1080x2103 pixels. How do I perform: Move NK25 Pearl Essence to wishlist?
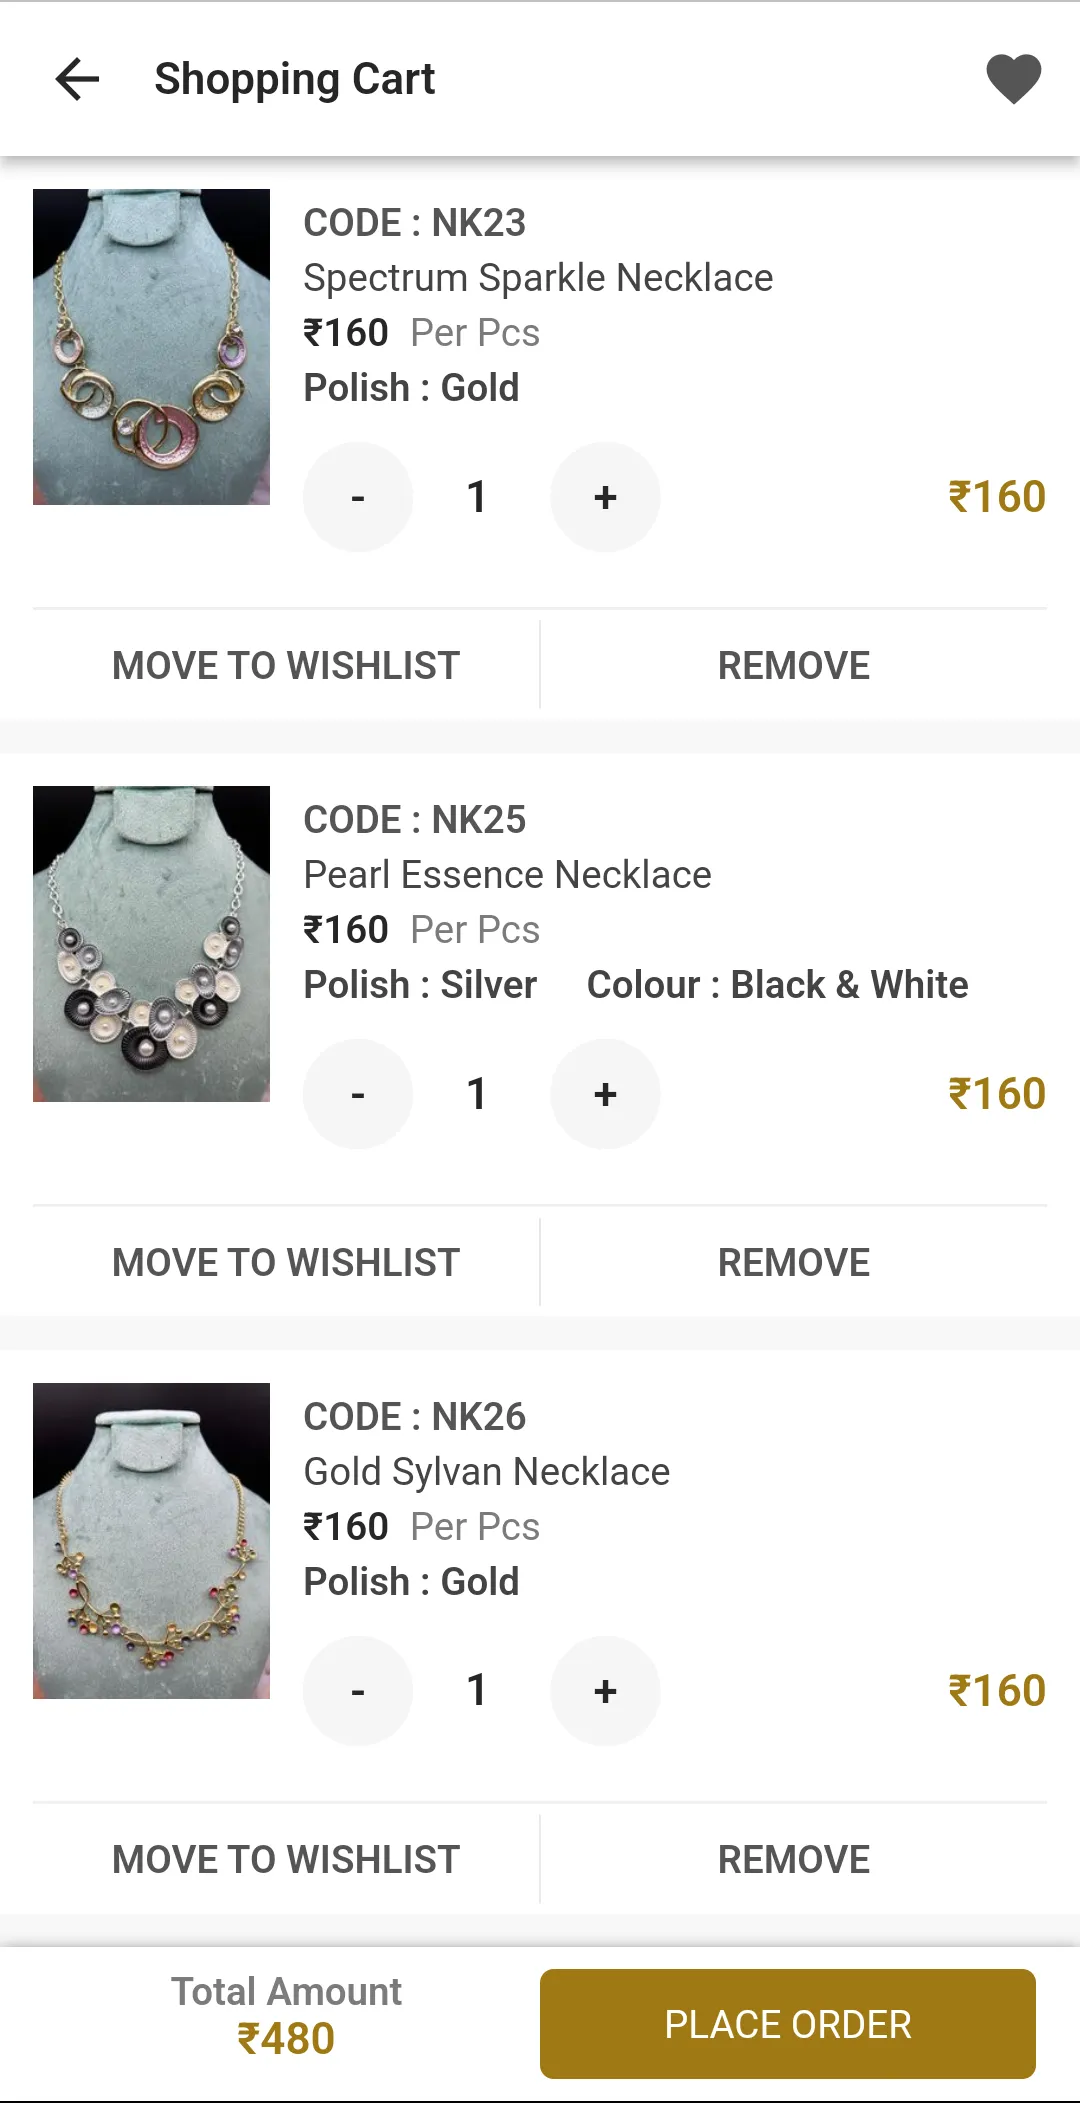point(286,1262)
